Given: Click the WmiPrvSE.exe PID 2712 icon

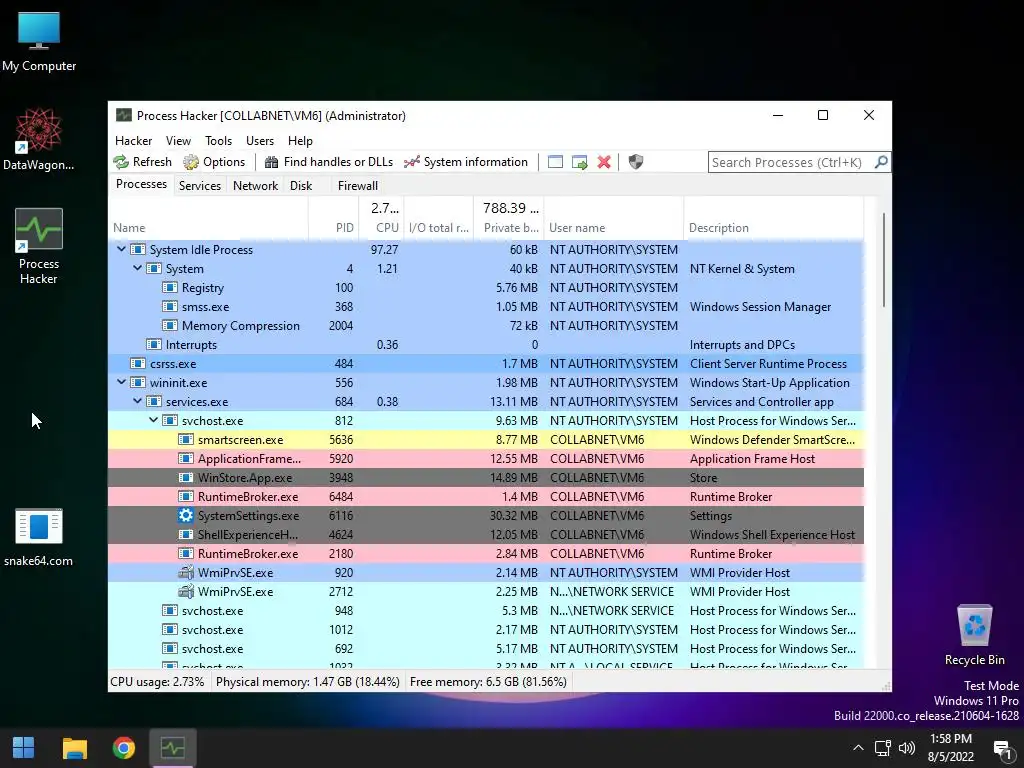Looking at the screenshot, I should (186, 591).
